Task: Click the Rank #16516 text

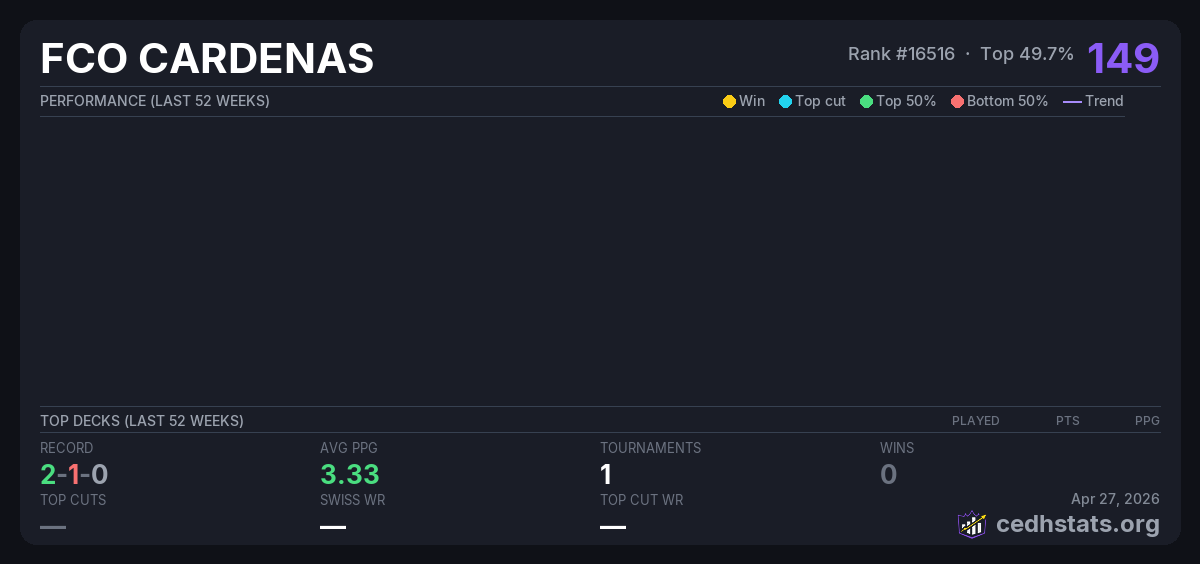Action: (901, 54)
